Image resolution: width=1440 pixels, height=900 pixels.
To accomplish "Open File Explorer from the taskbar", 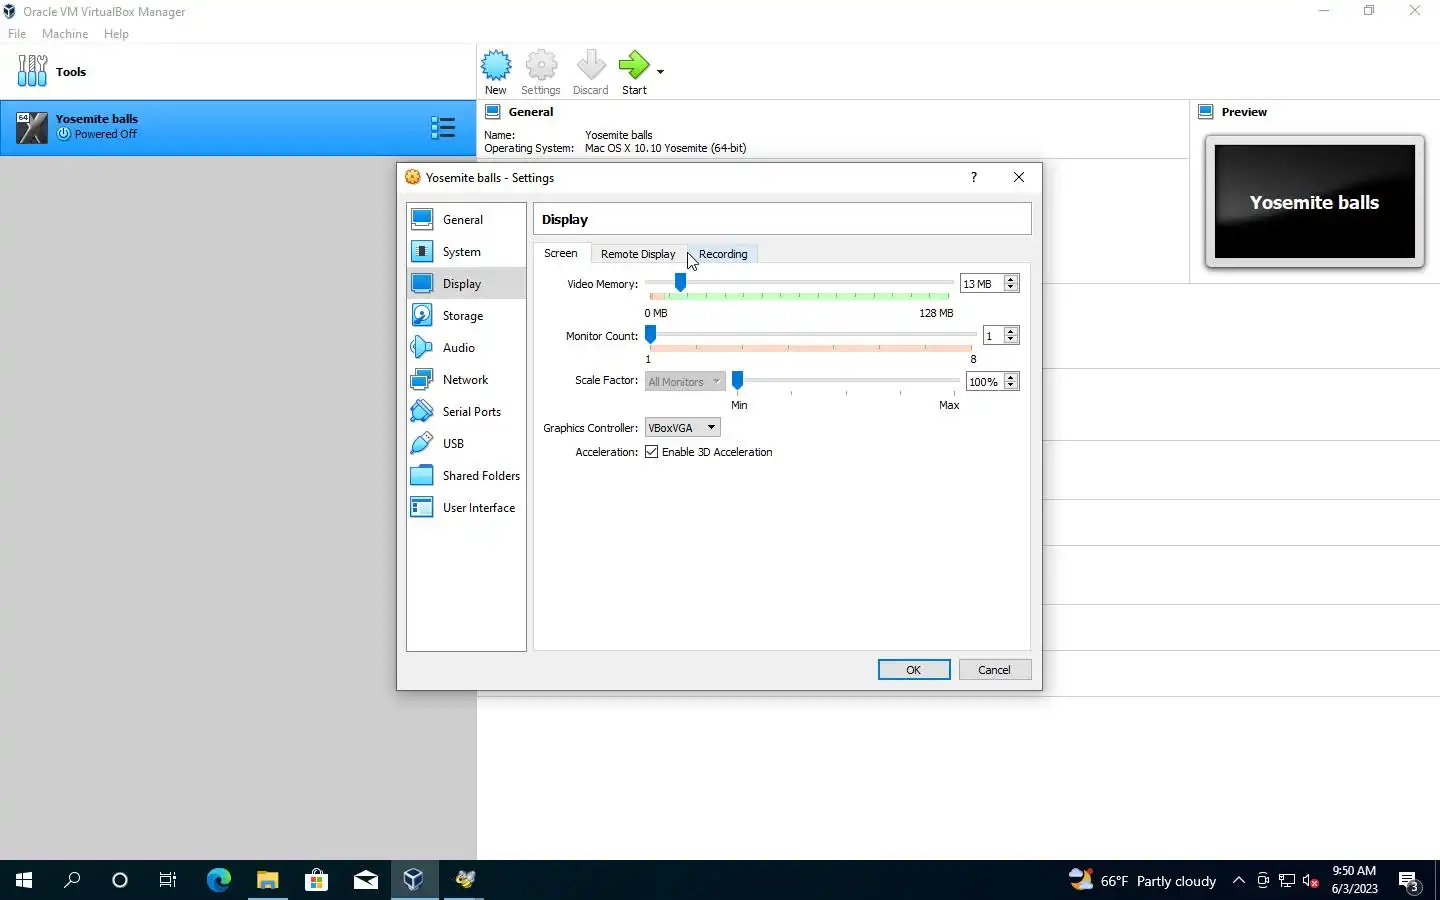I will coord(267,880).
